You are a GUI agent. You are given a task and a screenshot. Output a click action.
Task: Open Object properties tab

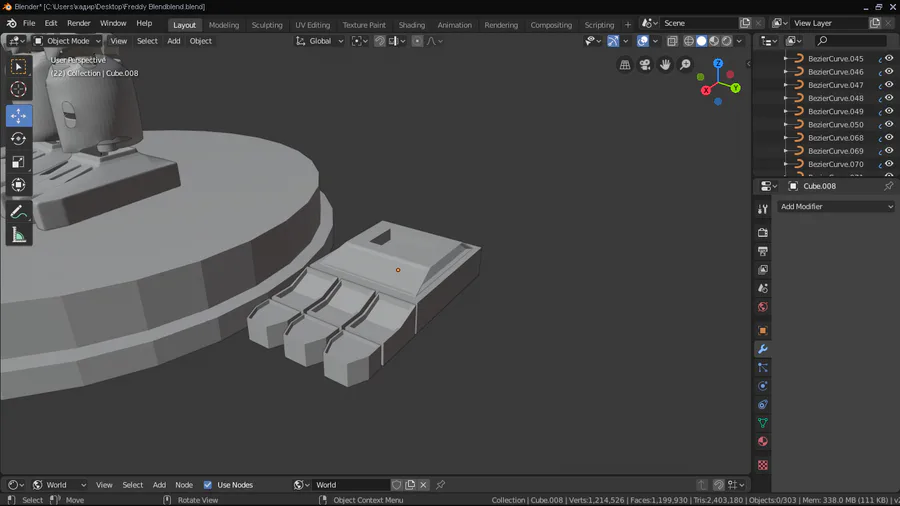(x=763, y=330)
